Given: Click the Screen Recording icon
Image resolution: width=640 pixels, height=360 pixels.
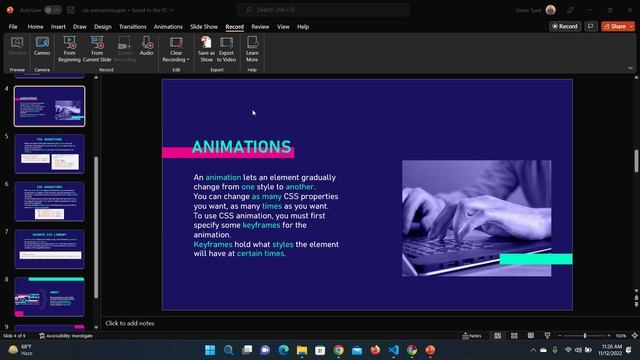Looking at the screenshot, I should click(124, 49).
